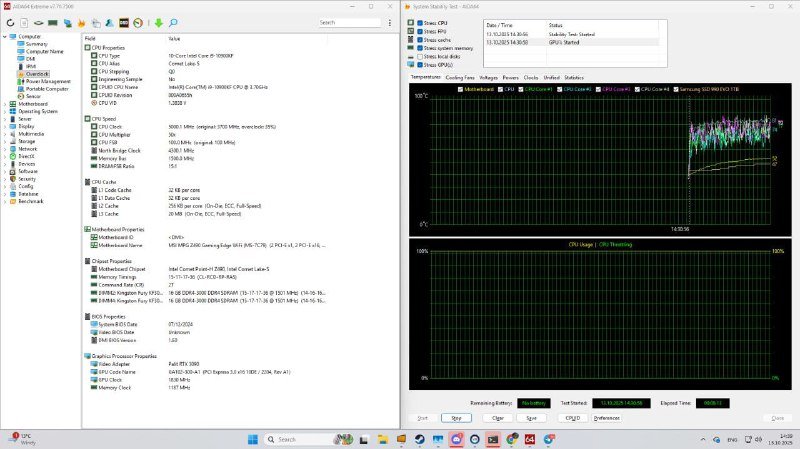800x449 pixels.
Task: Collapse the Computer tree node
Action: 5,37
